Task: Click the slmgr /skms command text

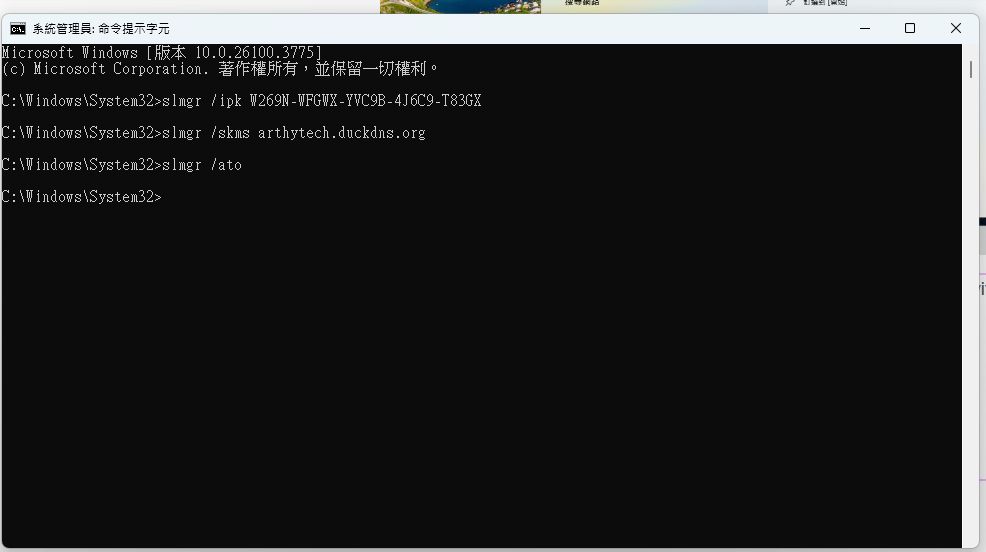Action: tap(206, 133)
